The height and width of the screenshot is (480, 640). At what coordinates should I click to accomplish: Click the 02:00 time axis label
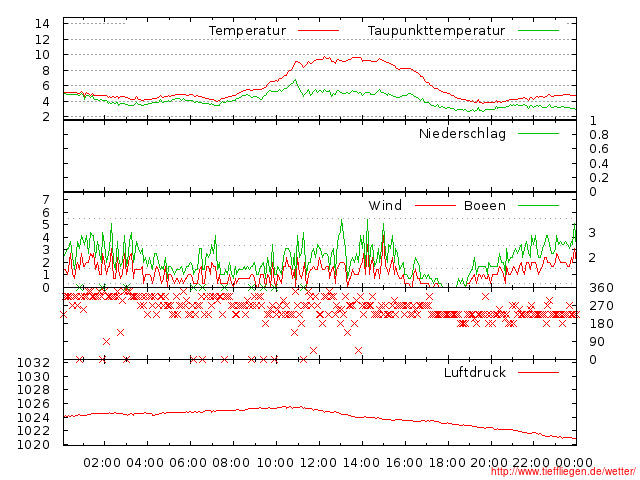tap(102, 463)
